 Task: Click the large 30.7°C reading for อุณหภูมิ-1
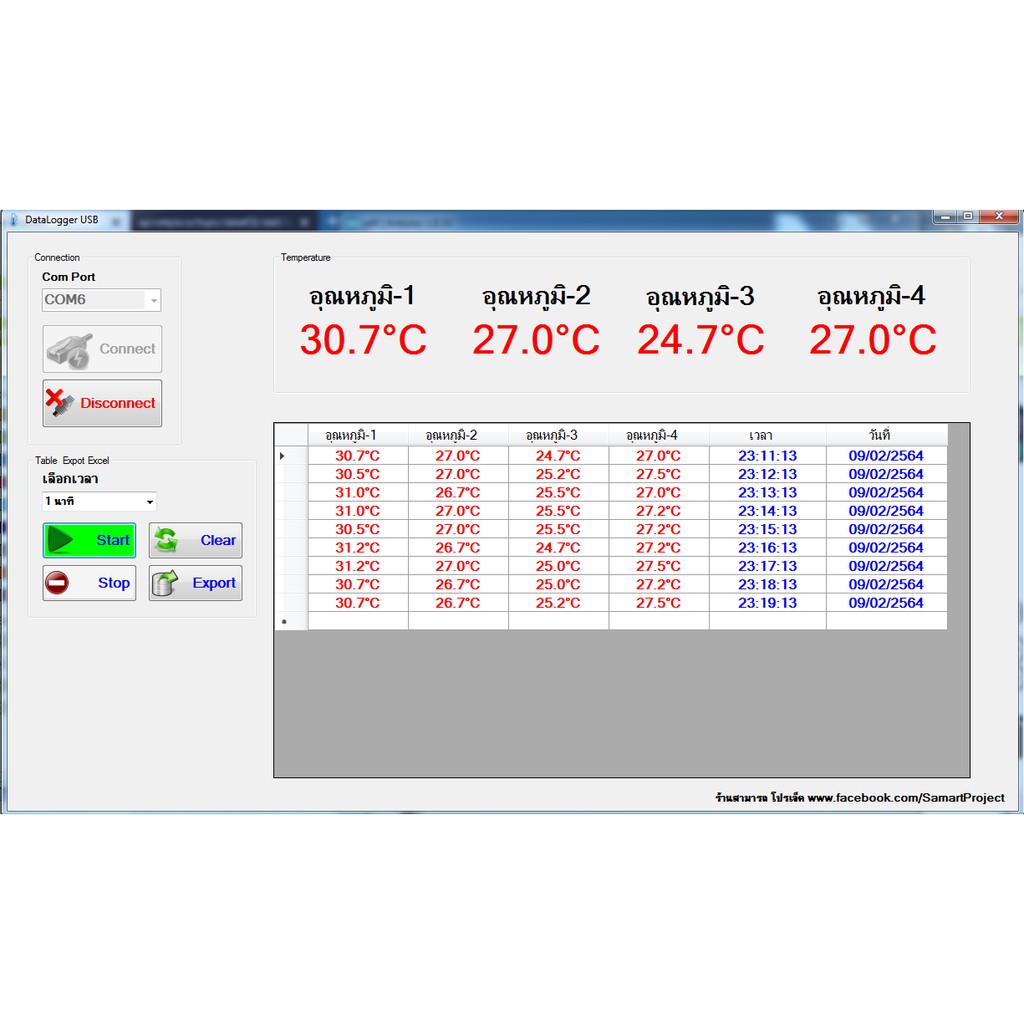pyautogui.click(x=363, y=340)
